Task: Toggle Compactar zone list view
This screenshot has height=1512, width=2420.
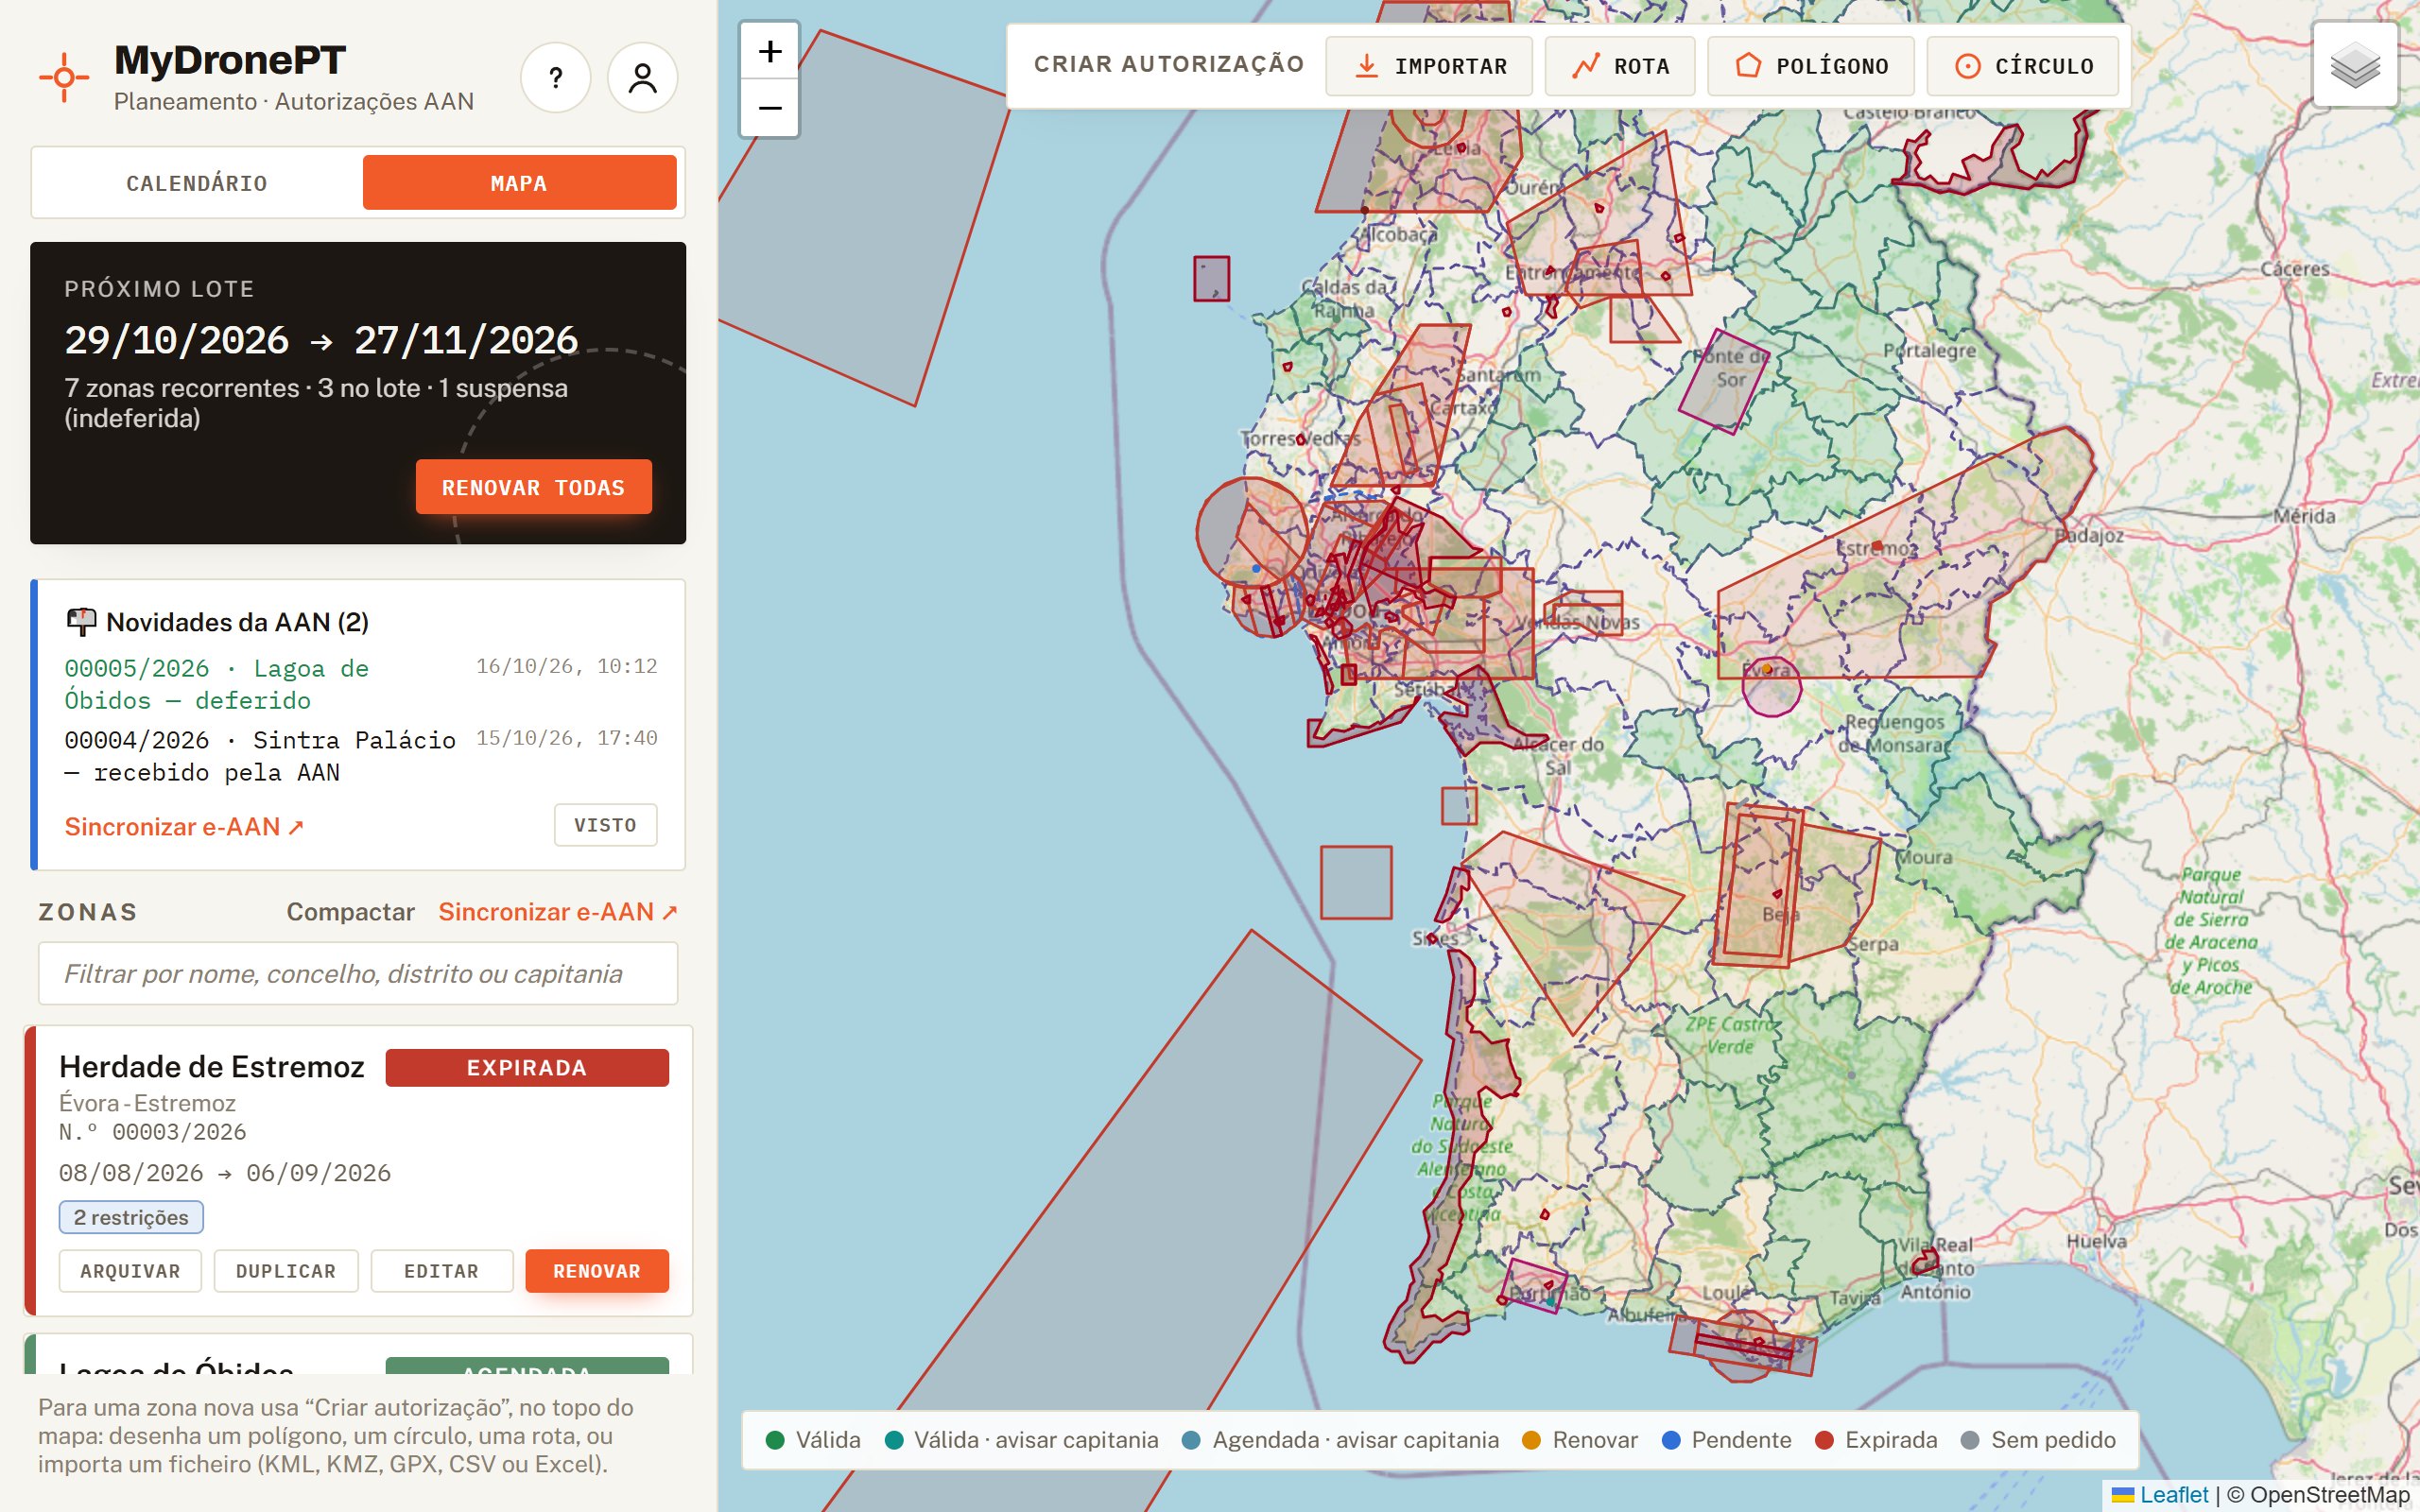Action: click(x=350, y=912)
